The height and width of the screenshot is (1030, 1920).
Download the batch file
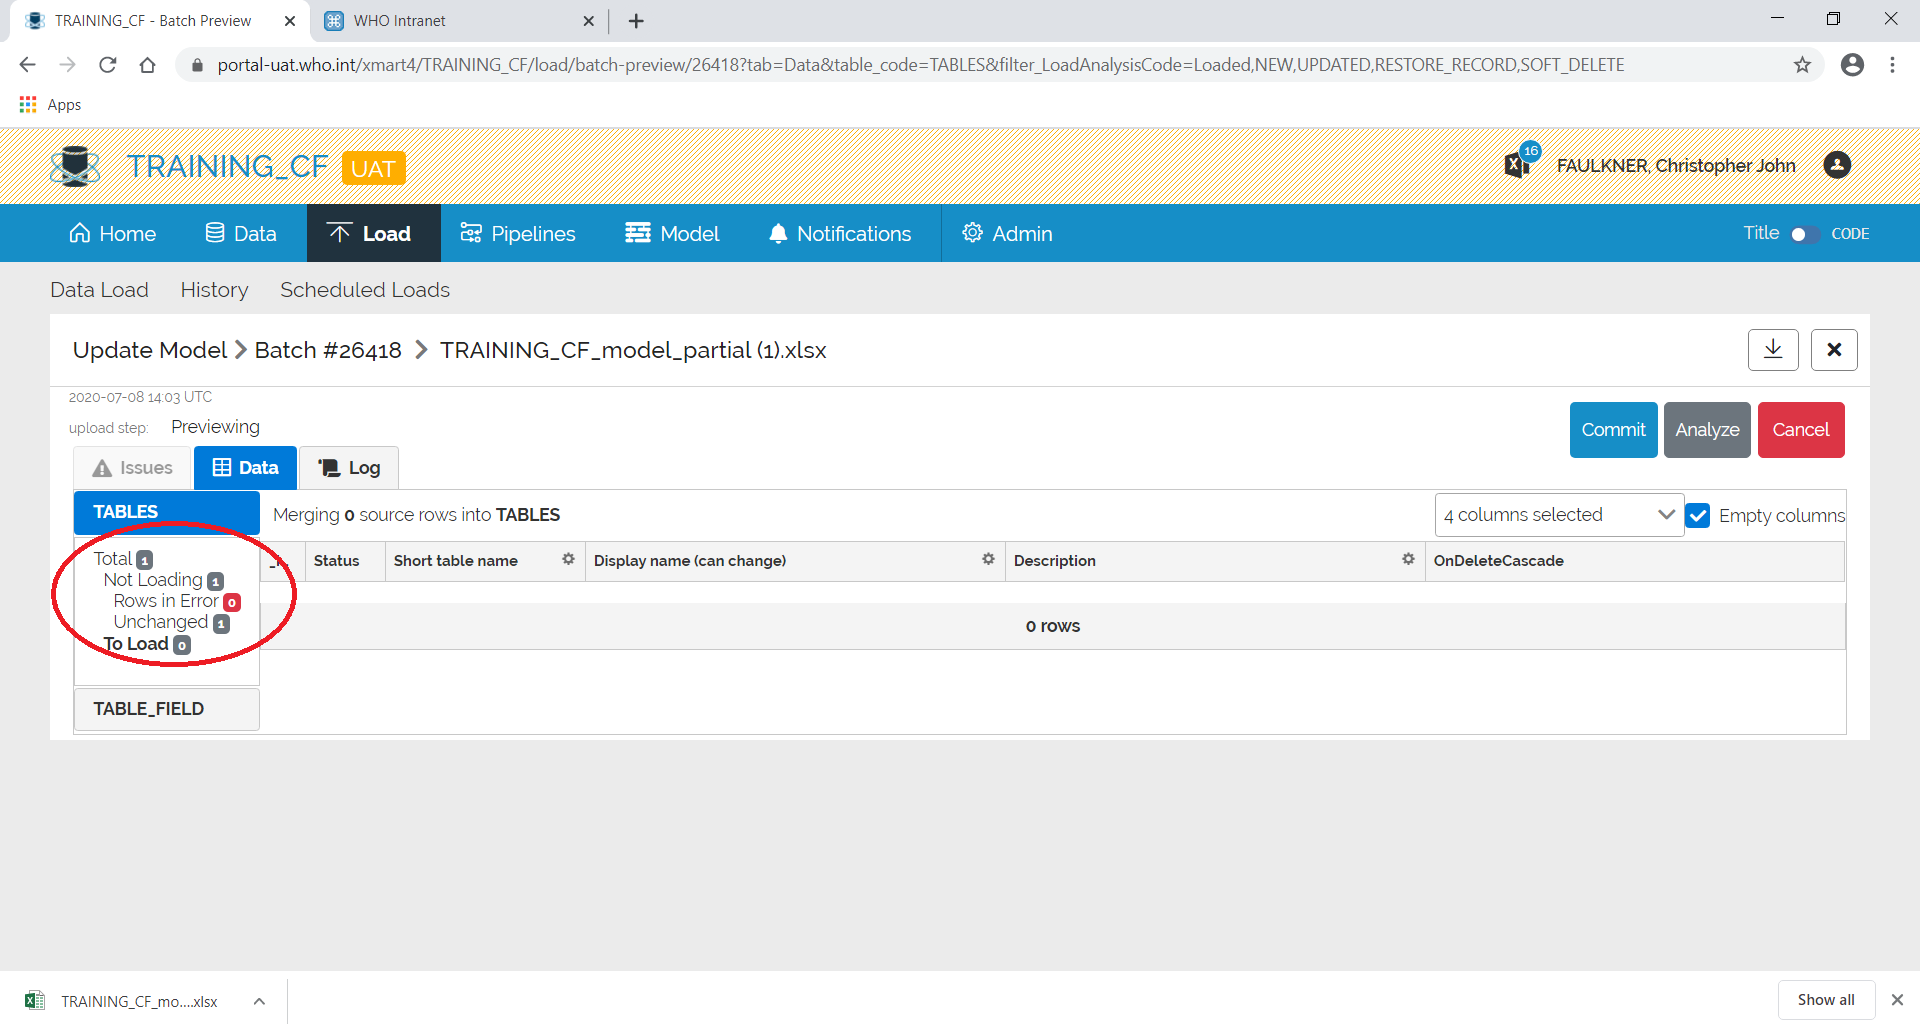[x=1773, y=350]
